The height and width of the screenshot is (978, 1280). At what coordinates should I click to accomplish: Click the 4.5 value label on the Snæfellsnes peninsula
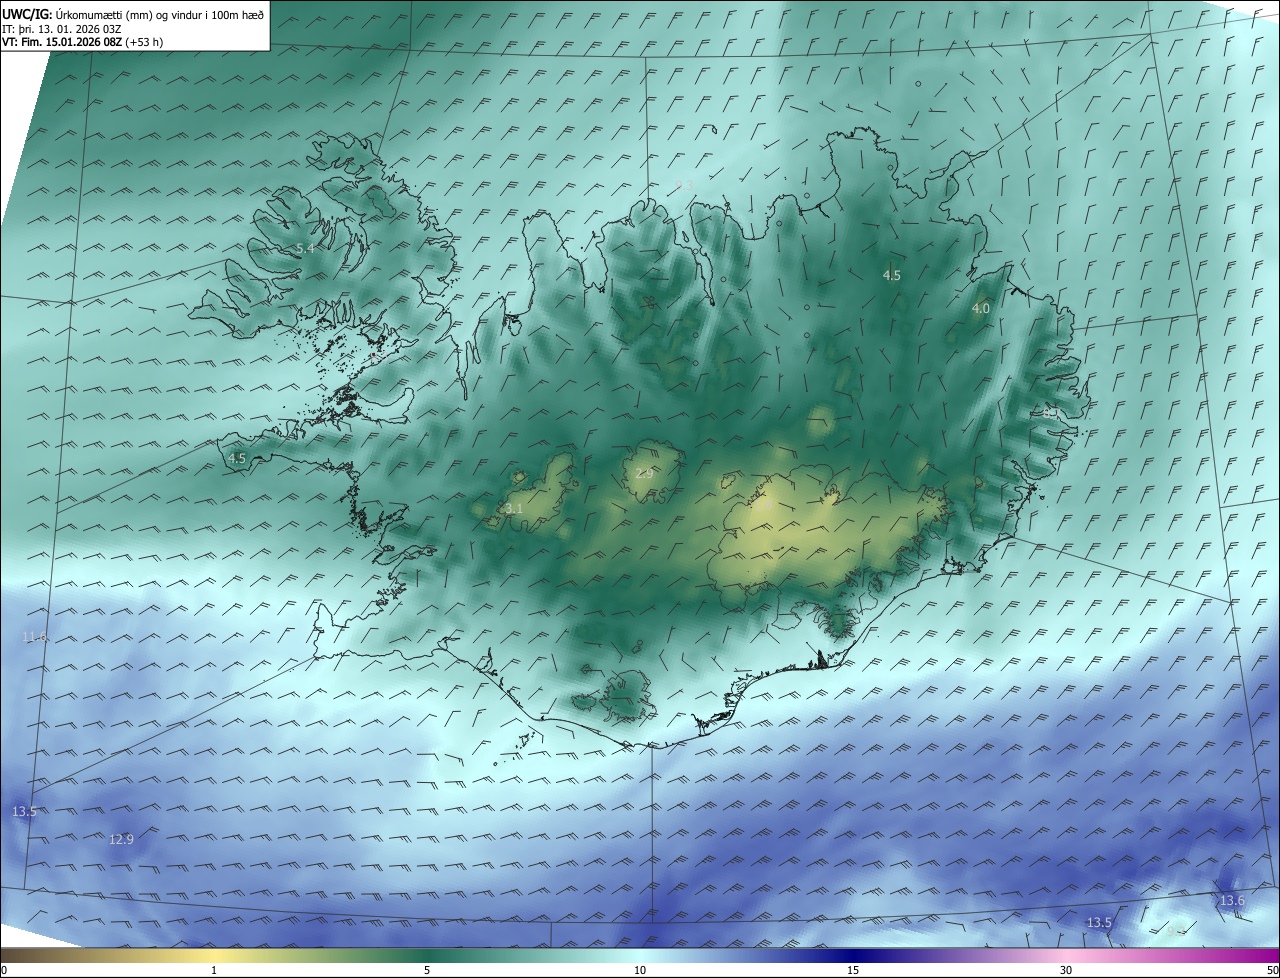click(237, 458)
